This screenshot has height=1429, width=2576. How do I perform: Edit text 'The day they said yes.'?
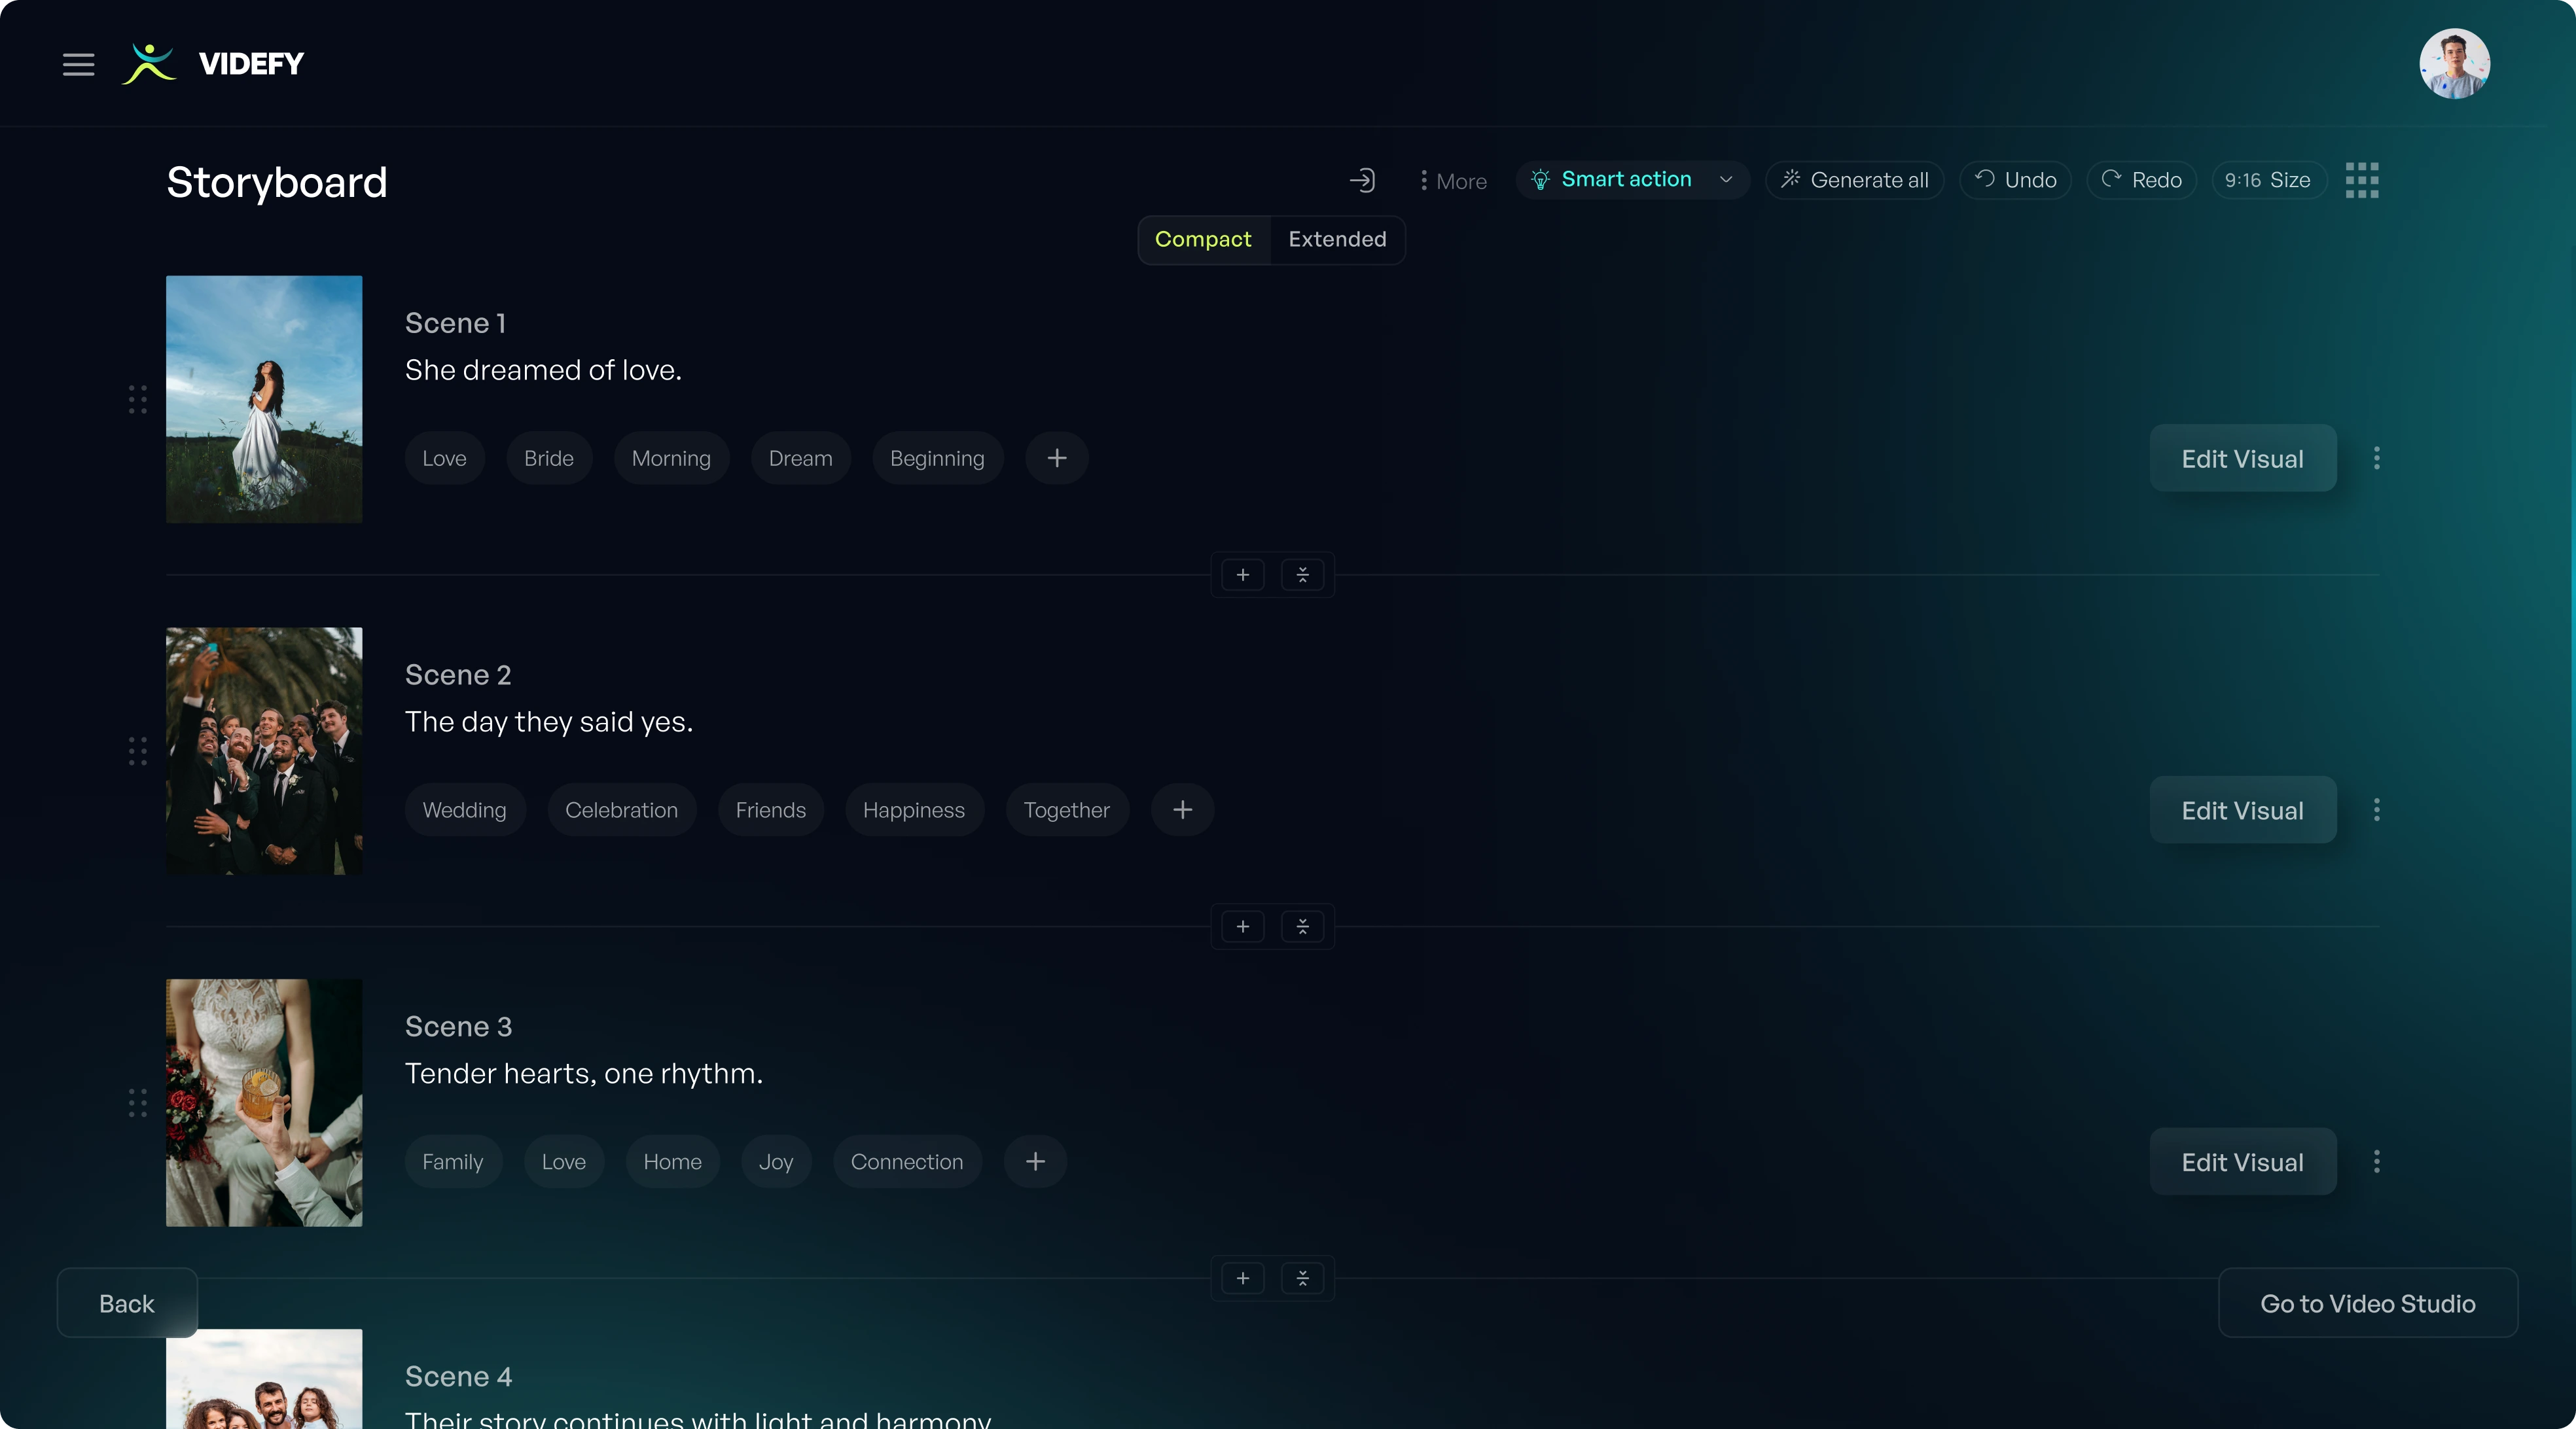[x=549, y=722]
